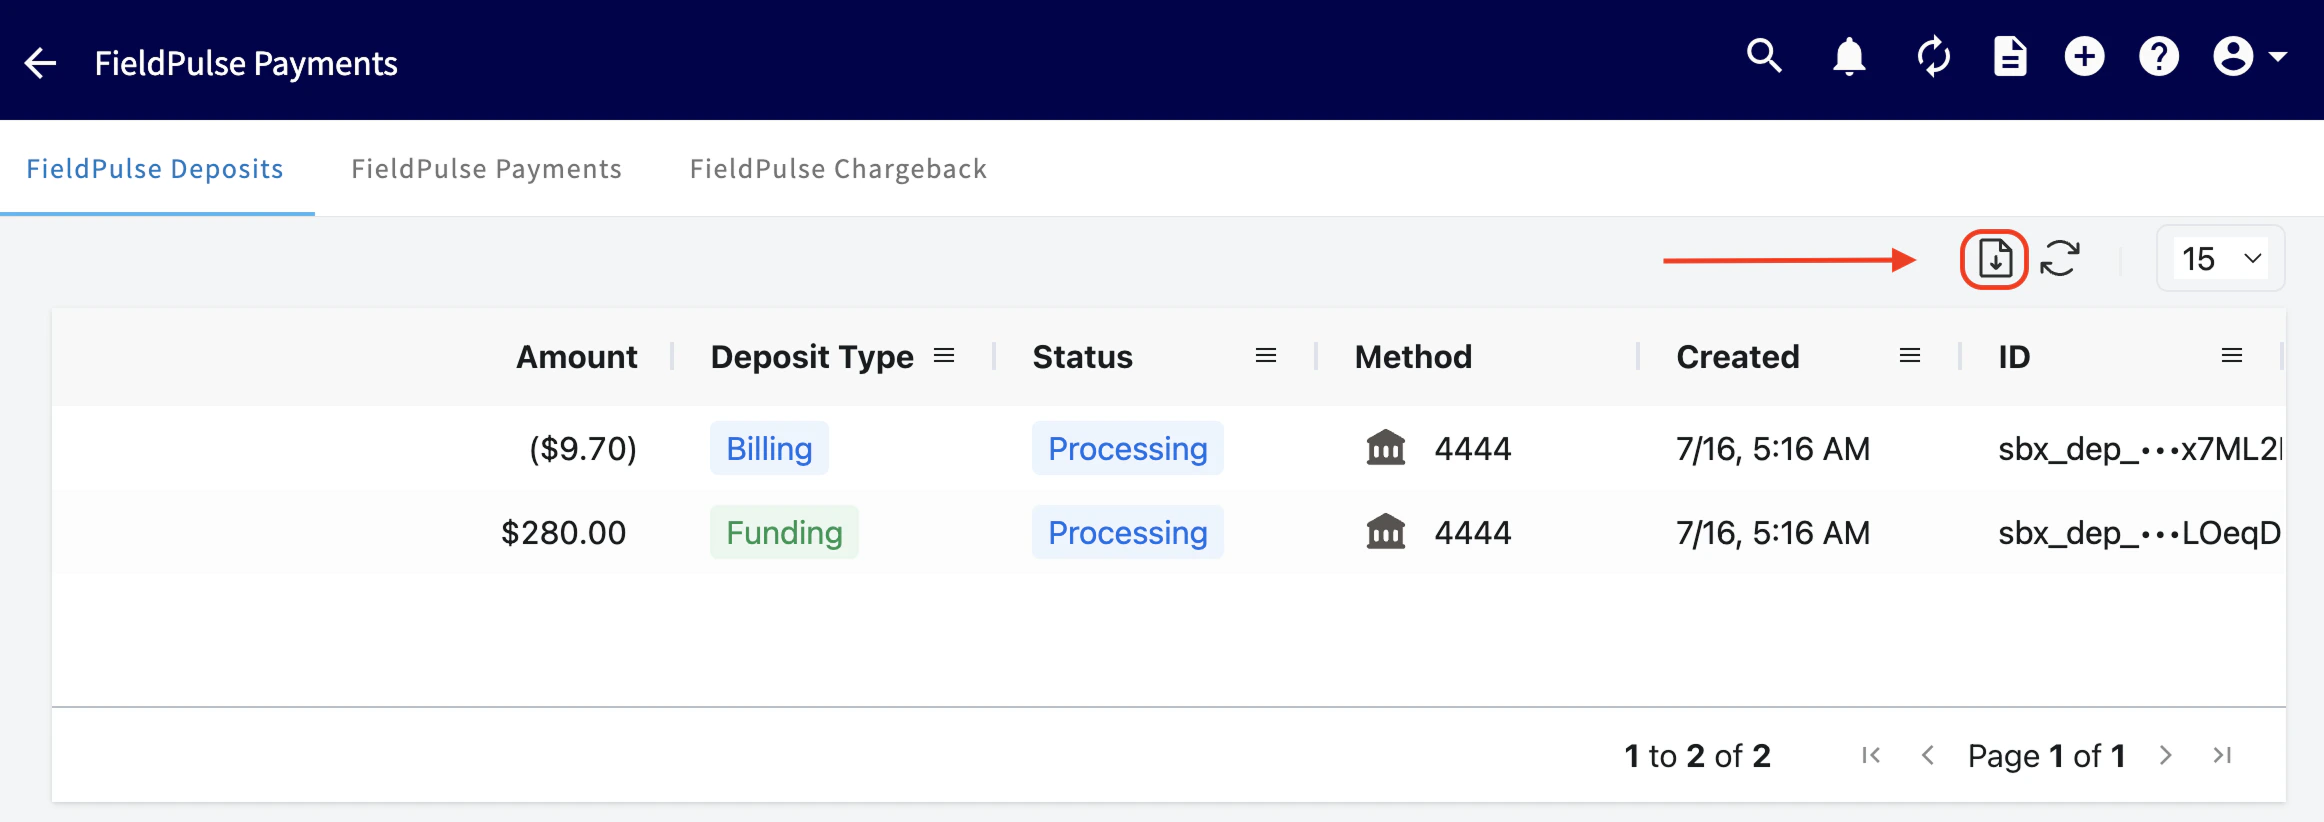Select the ($9.70) amount cell
The width and height of the screenshot is (2324, 822).
coord(583,449)
